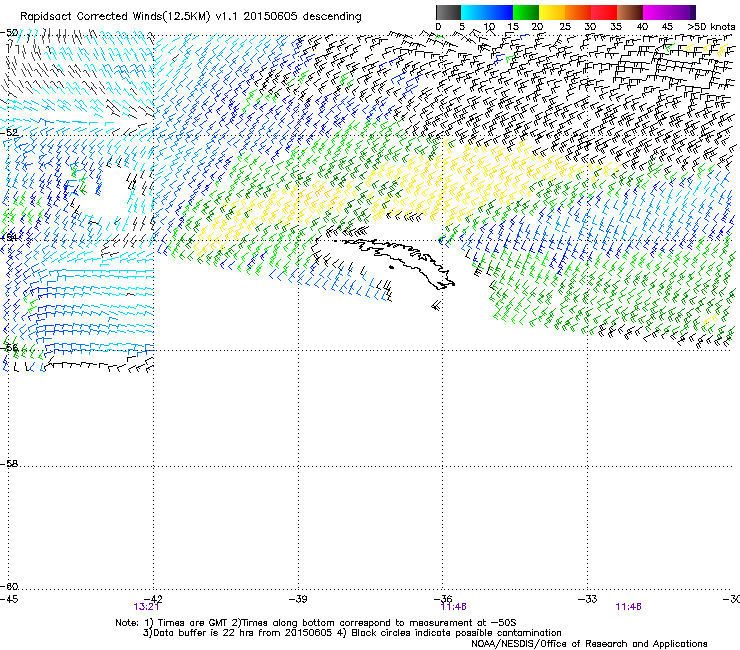Screen dimensions: 740x650
Task: Select the magenta 40-45 knots legend swatch
Action: pos(656,12)
